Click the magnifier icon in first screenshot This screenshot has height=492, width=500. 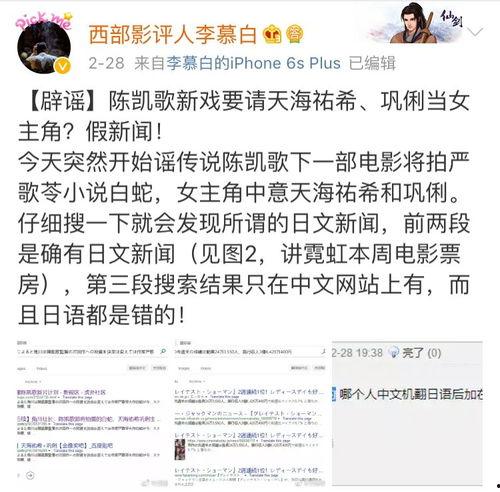click(163, 352)
